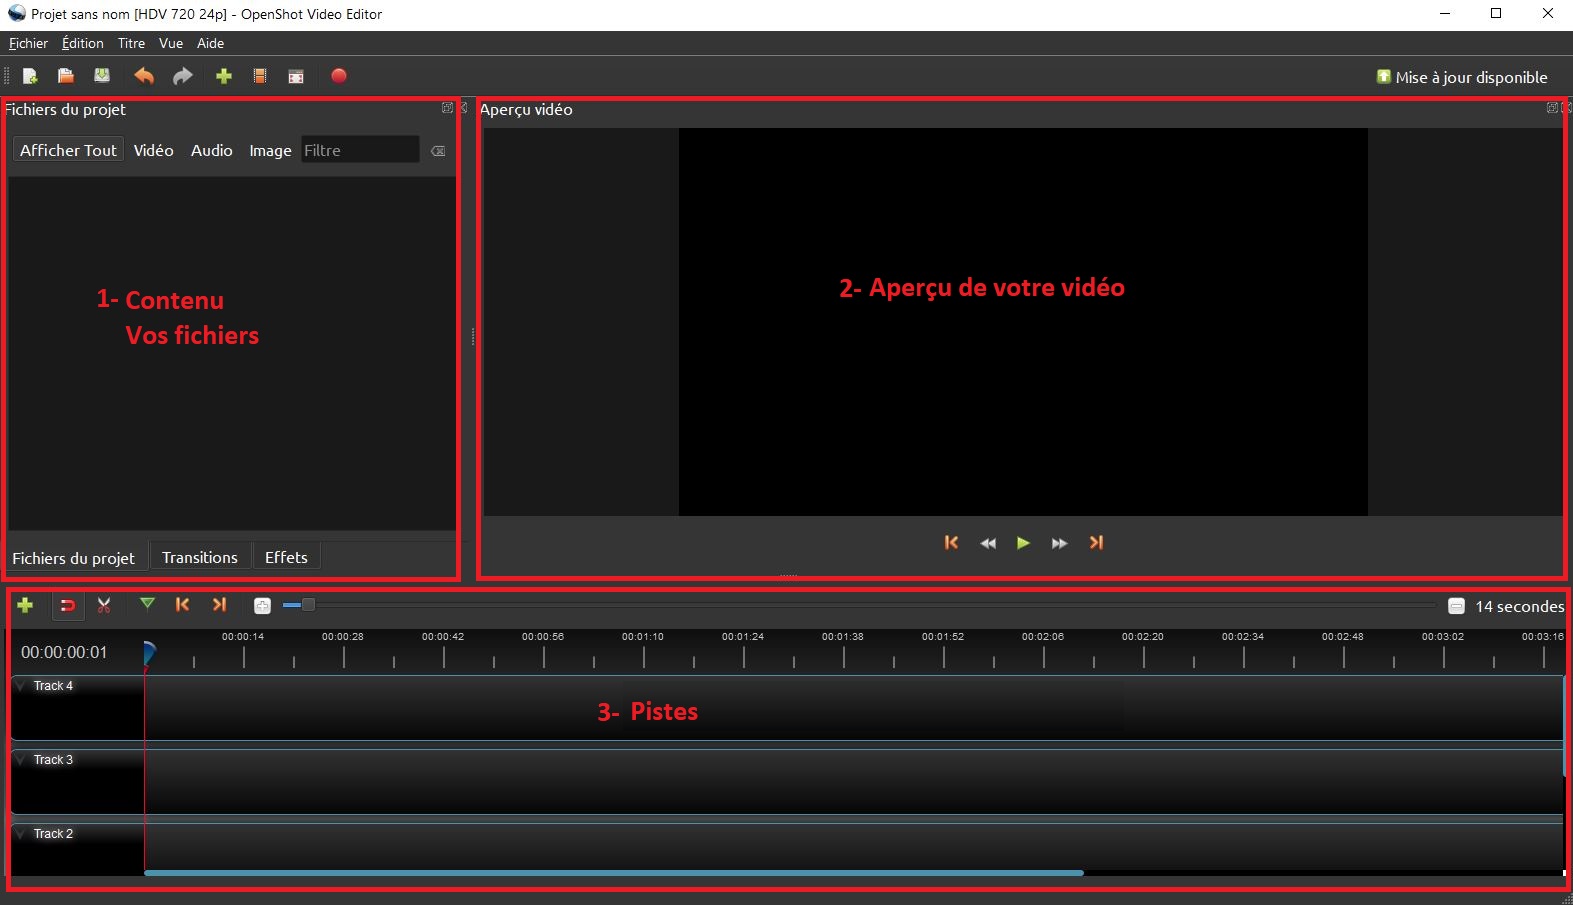Open the 'Mise à jour disponible' update notice
Viewport: 1573px width, 905px height.
coord(1462,77)
